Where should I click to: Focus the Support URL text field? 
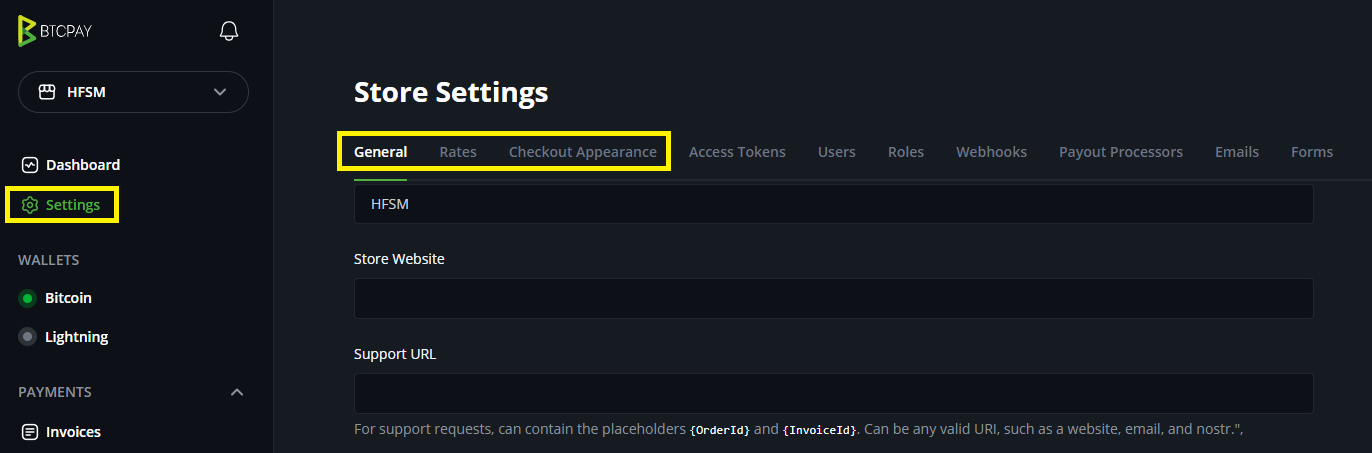point(833,393)
